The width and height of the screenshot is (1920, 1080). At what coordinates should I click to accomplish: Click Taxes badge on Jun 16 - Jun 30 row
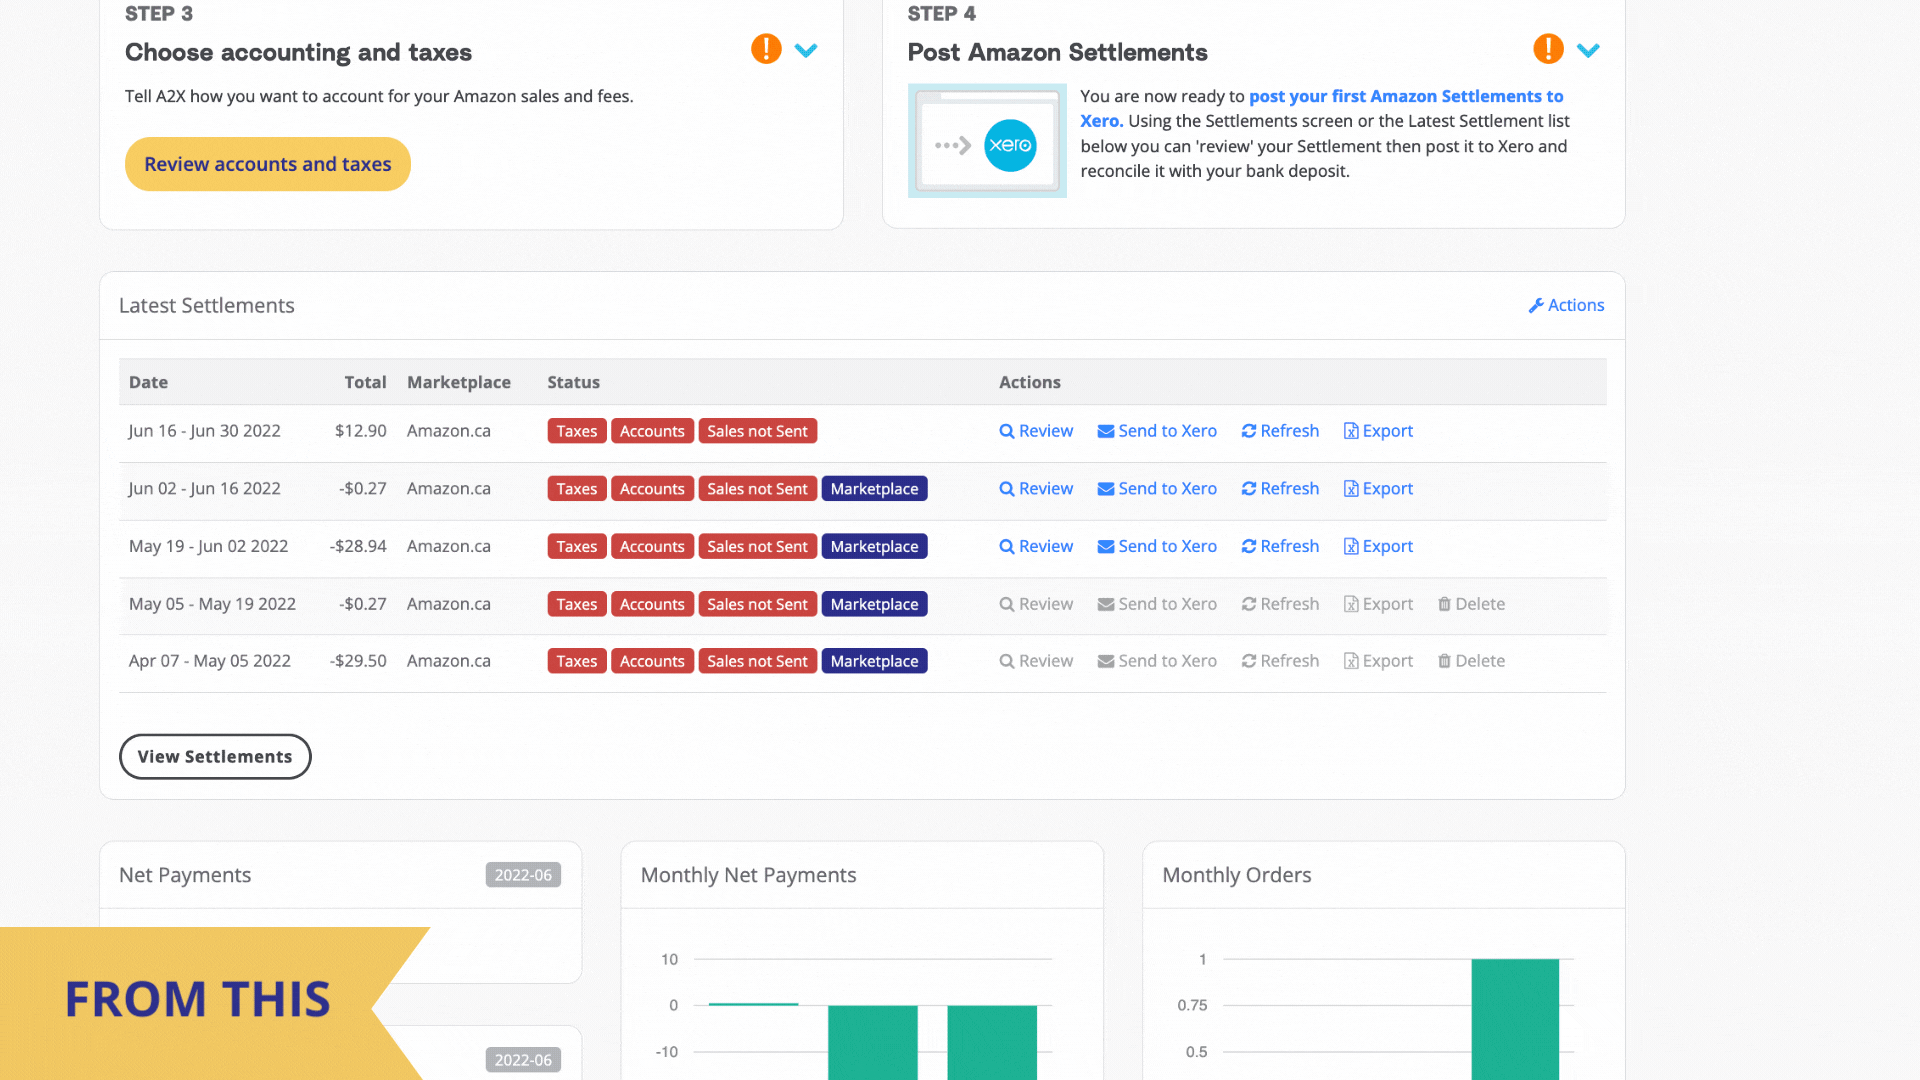pos(577,431)
